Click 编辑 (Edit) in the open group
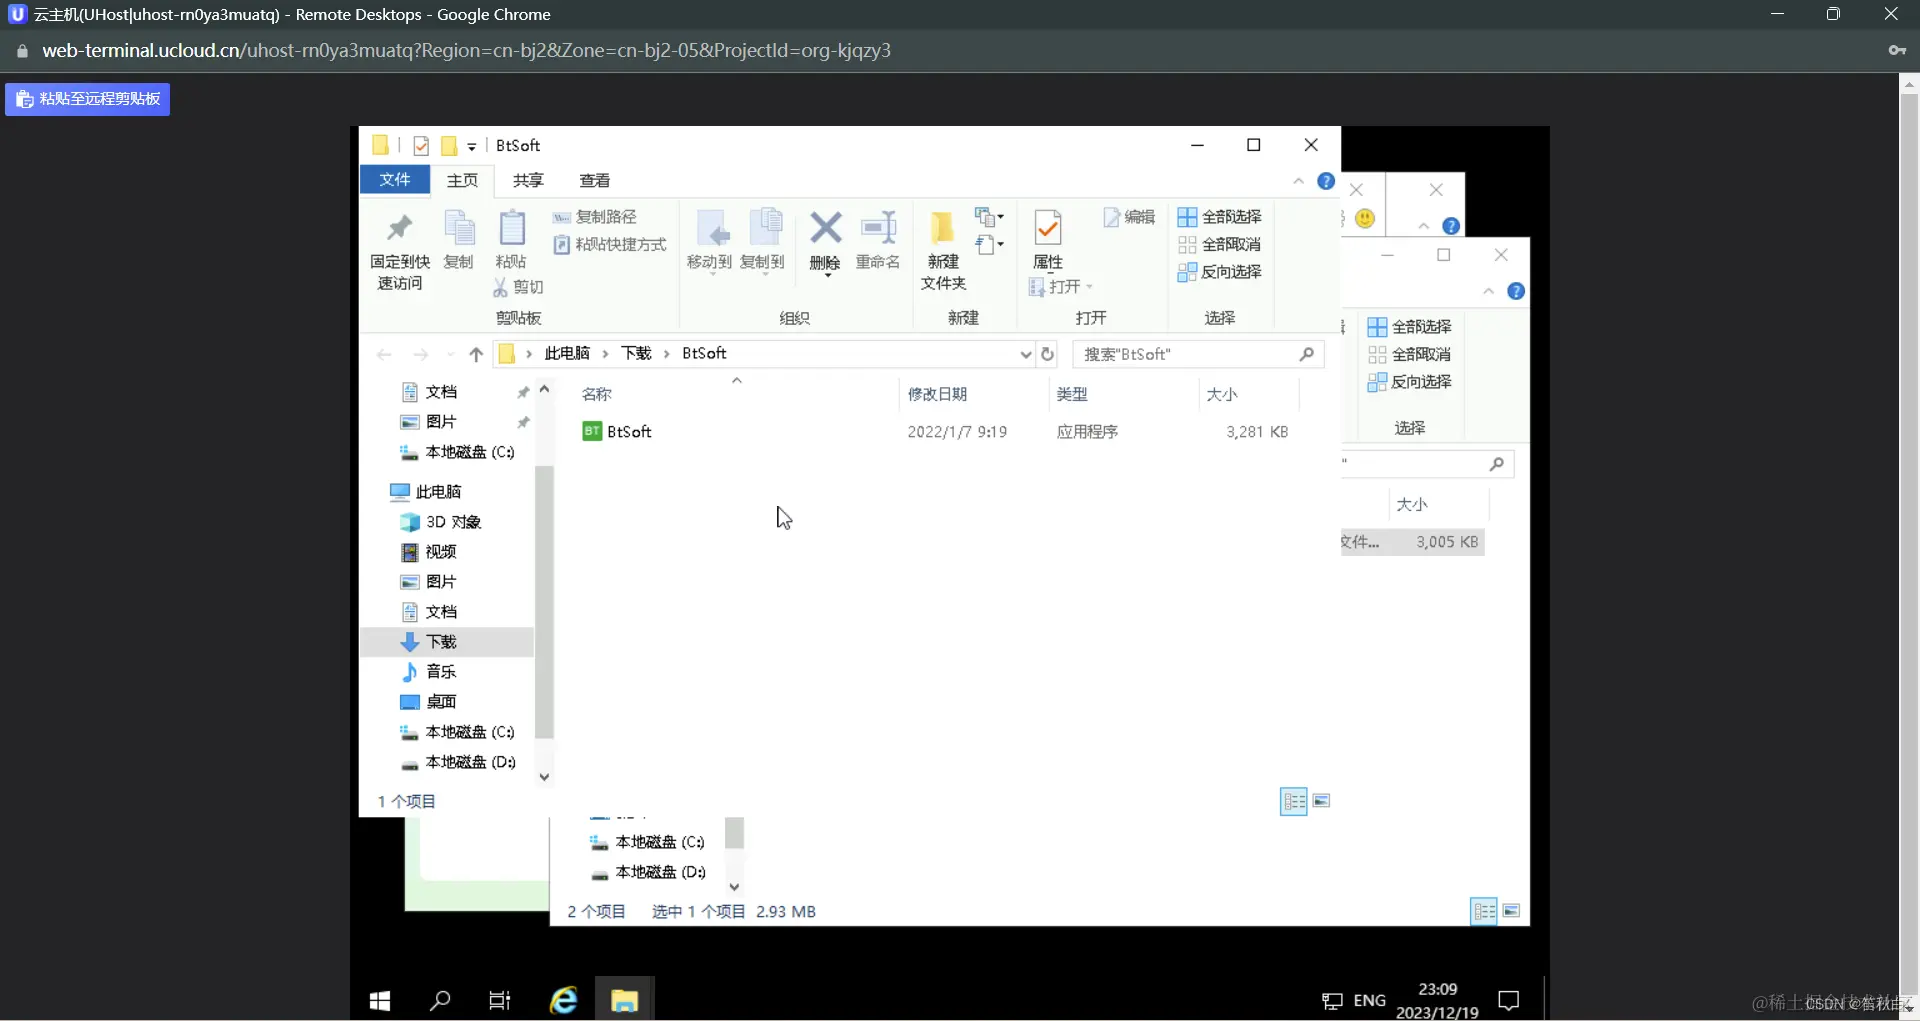The height and width of the screenshot is (1021, 1920). [x=1129, y=217]
